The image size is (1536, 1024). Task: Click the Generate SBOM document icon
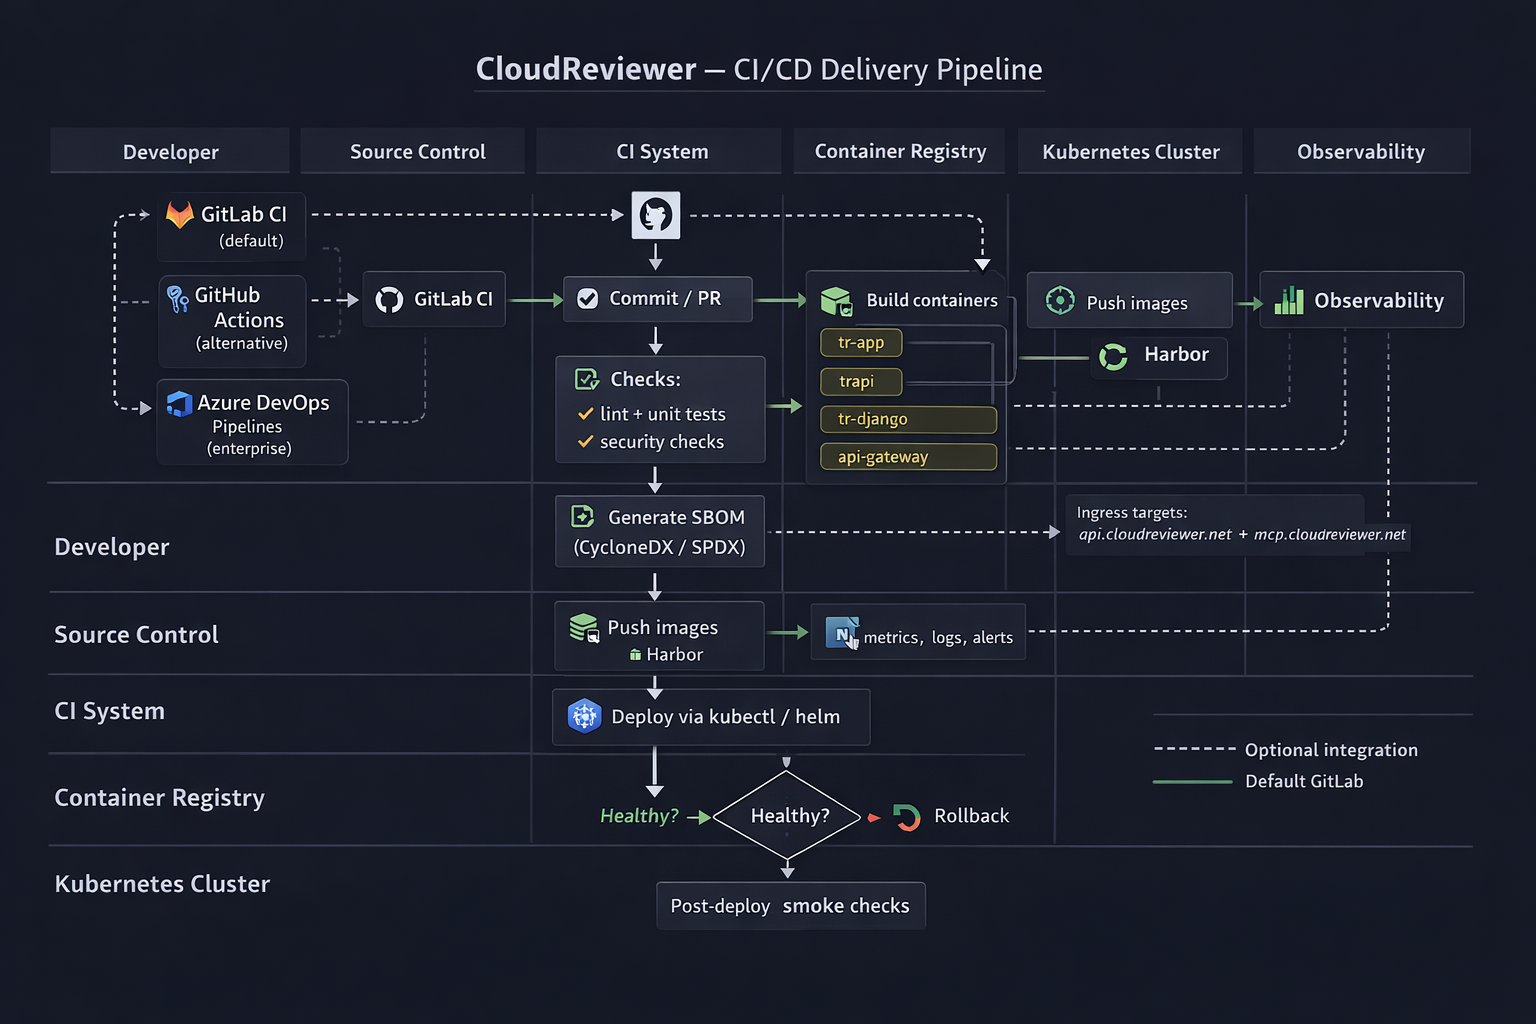[x=582, y=516]
